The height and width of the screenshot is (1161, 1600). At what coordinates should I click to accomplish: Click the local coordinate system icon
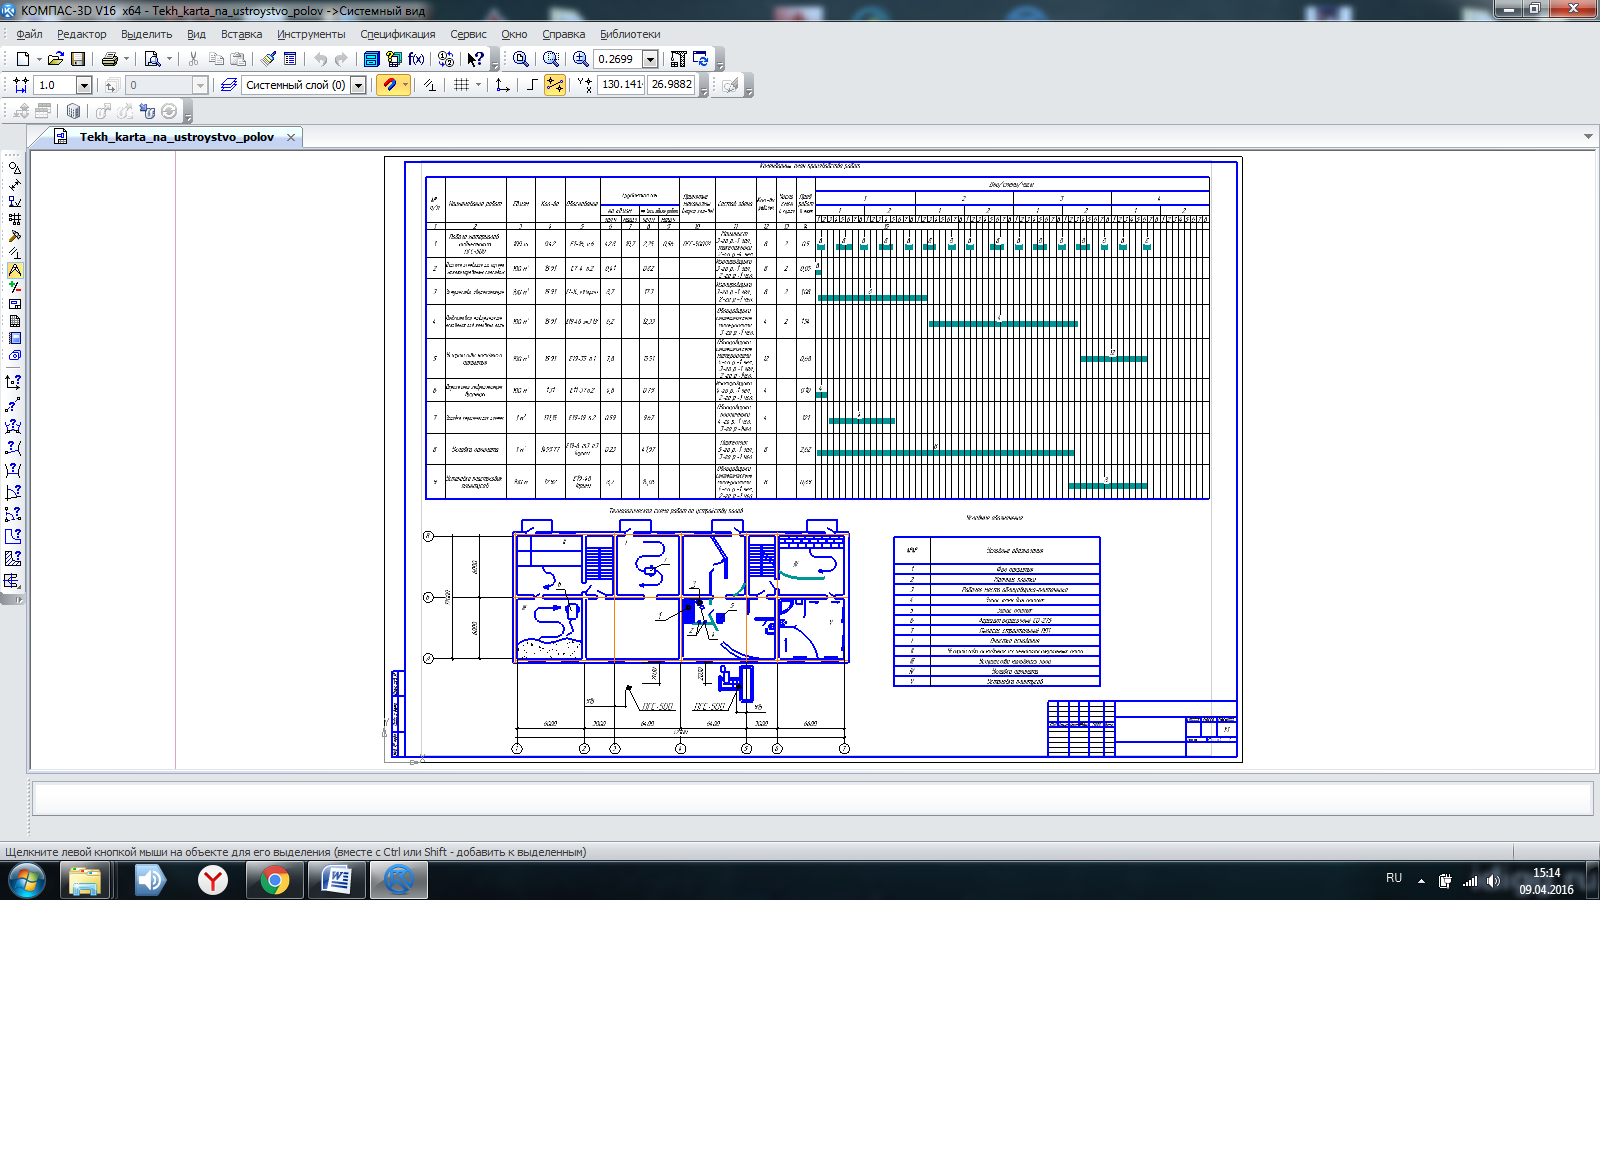point(503,85)
